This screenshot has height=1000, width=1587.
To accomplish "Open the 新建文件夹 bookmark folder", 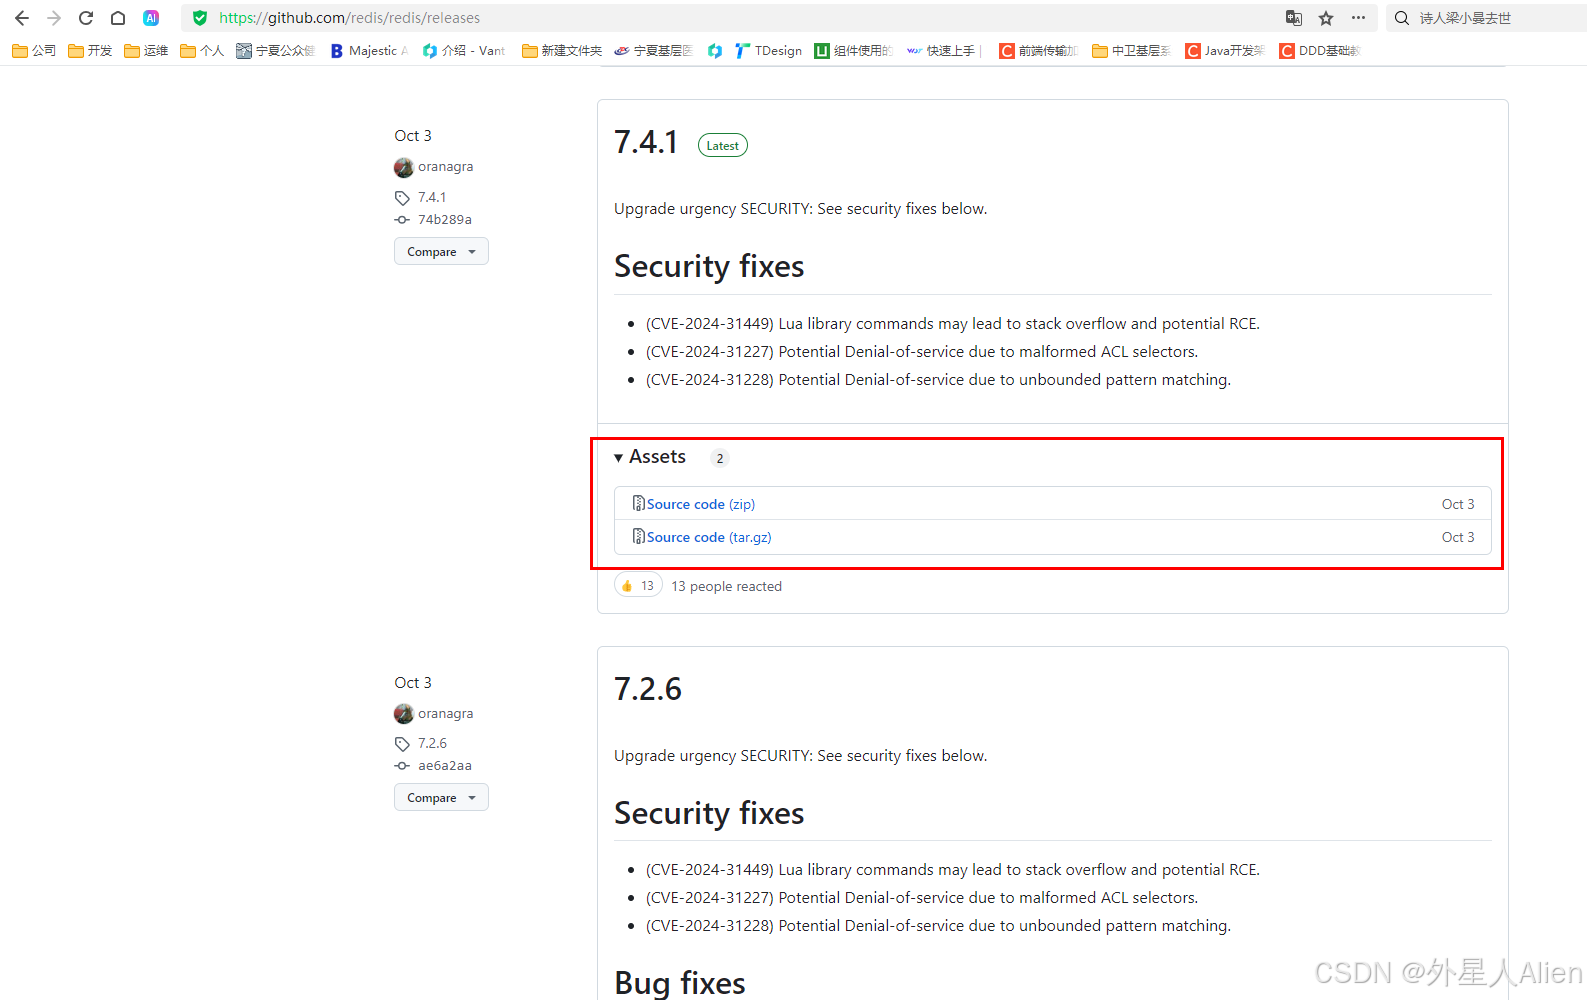I will pyautogui.click(x=562, y=50).
